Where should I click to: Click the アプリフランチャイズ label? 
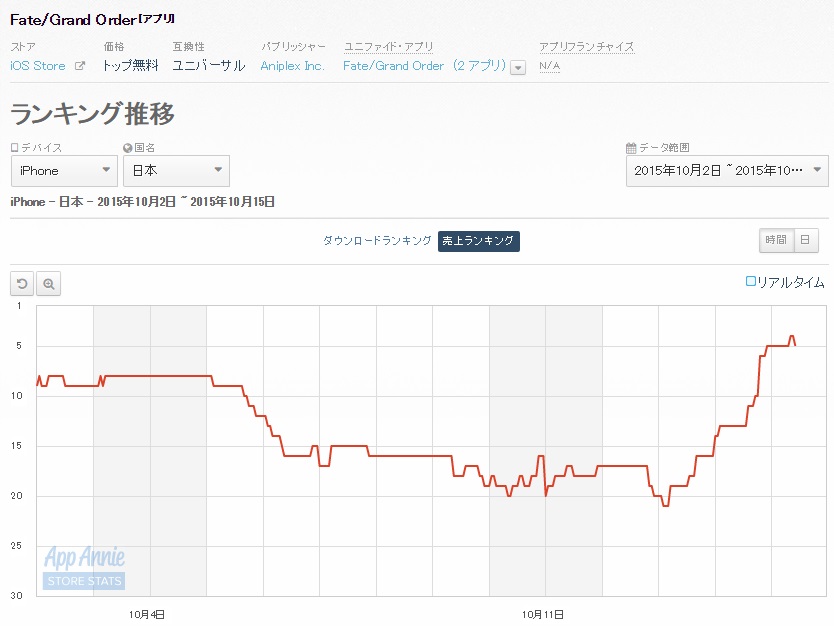click(587, 47)
